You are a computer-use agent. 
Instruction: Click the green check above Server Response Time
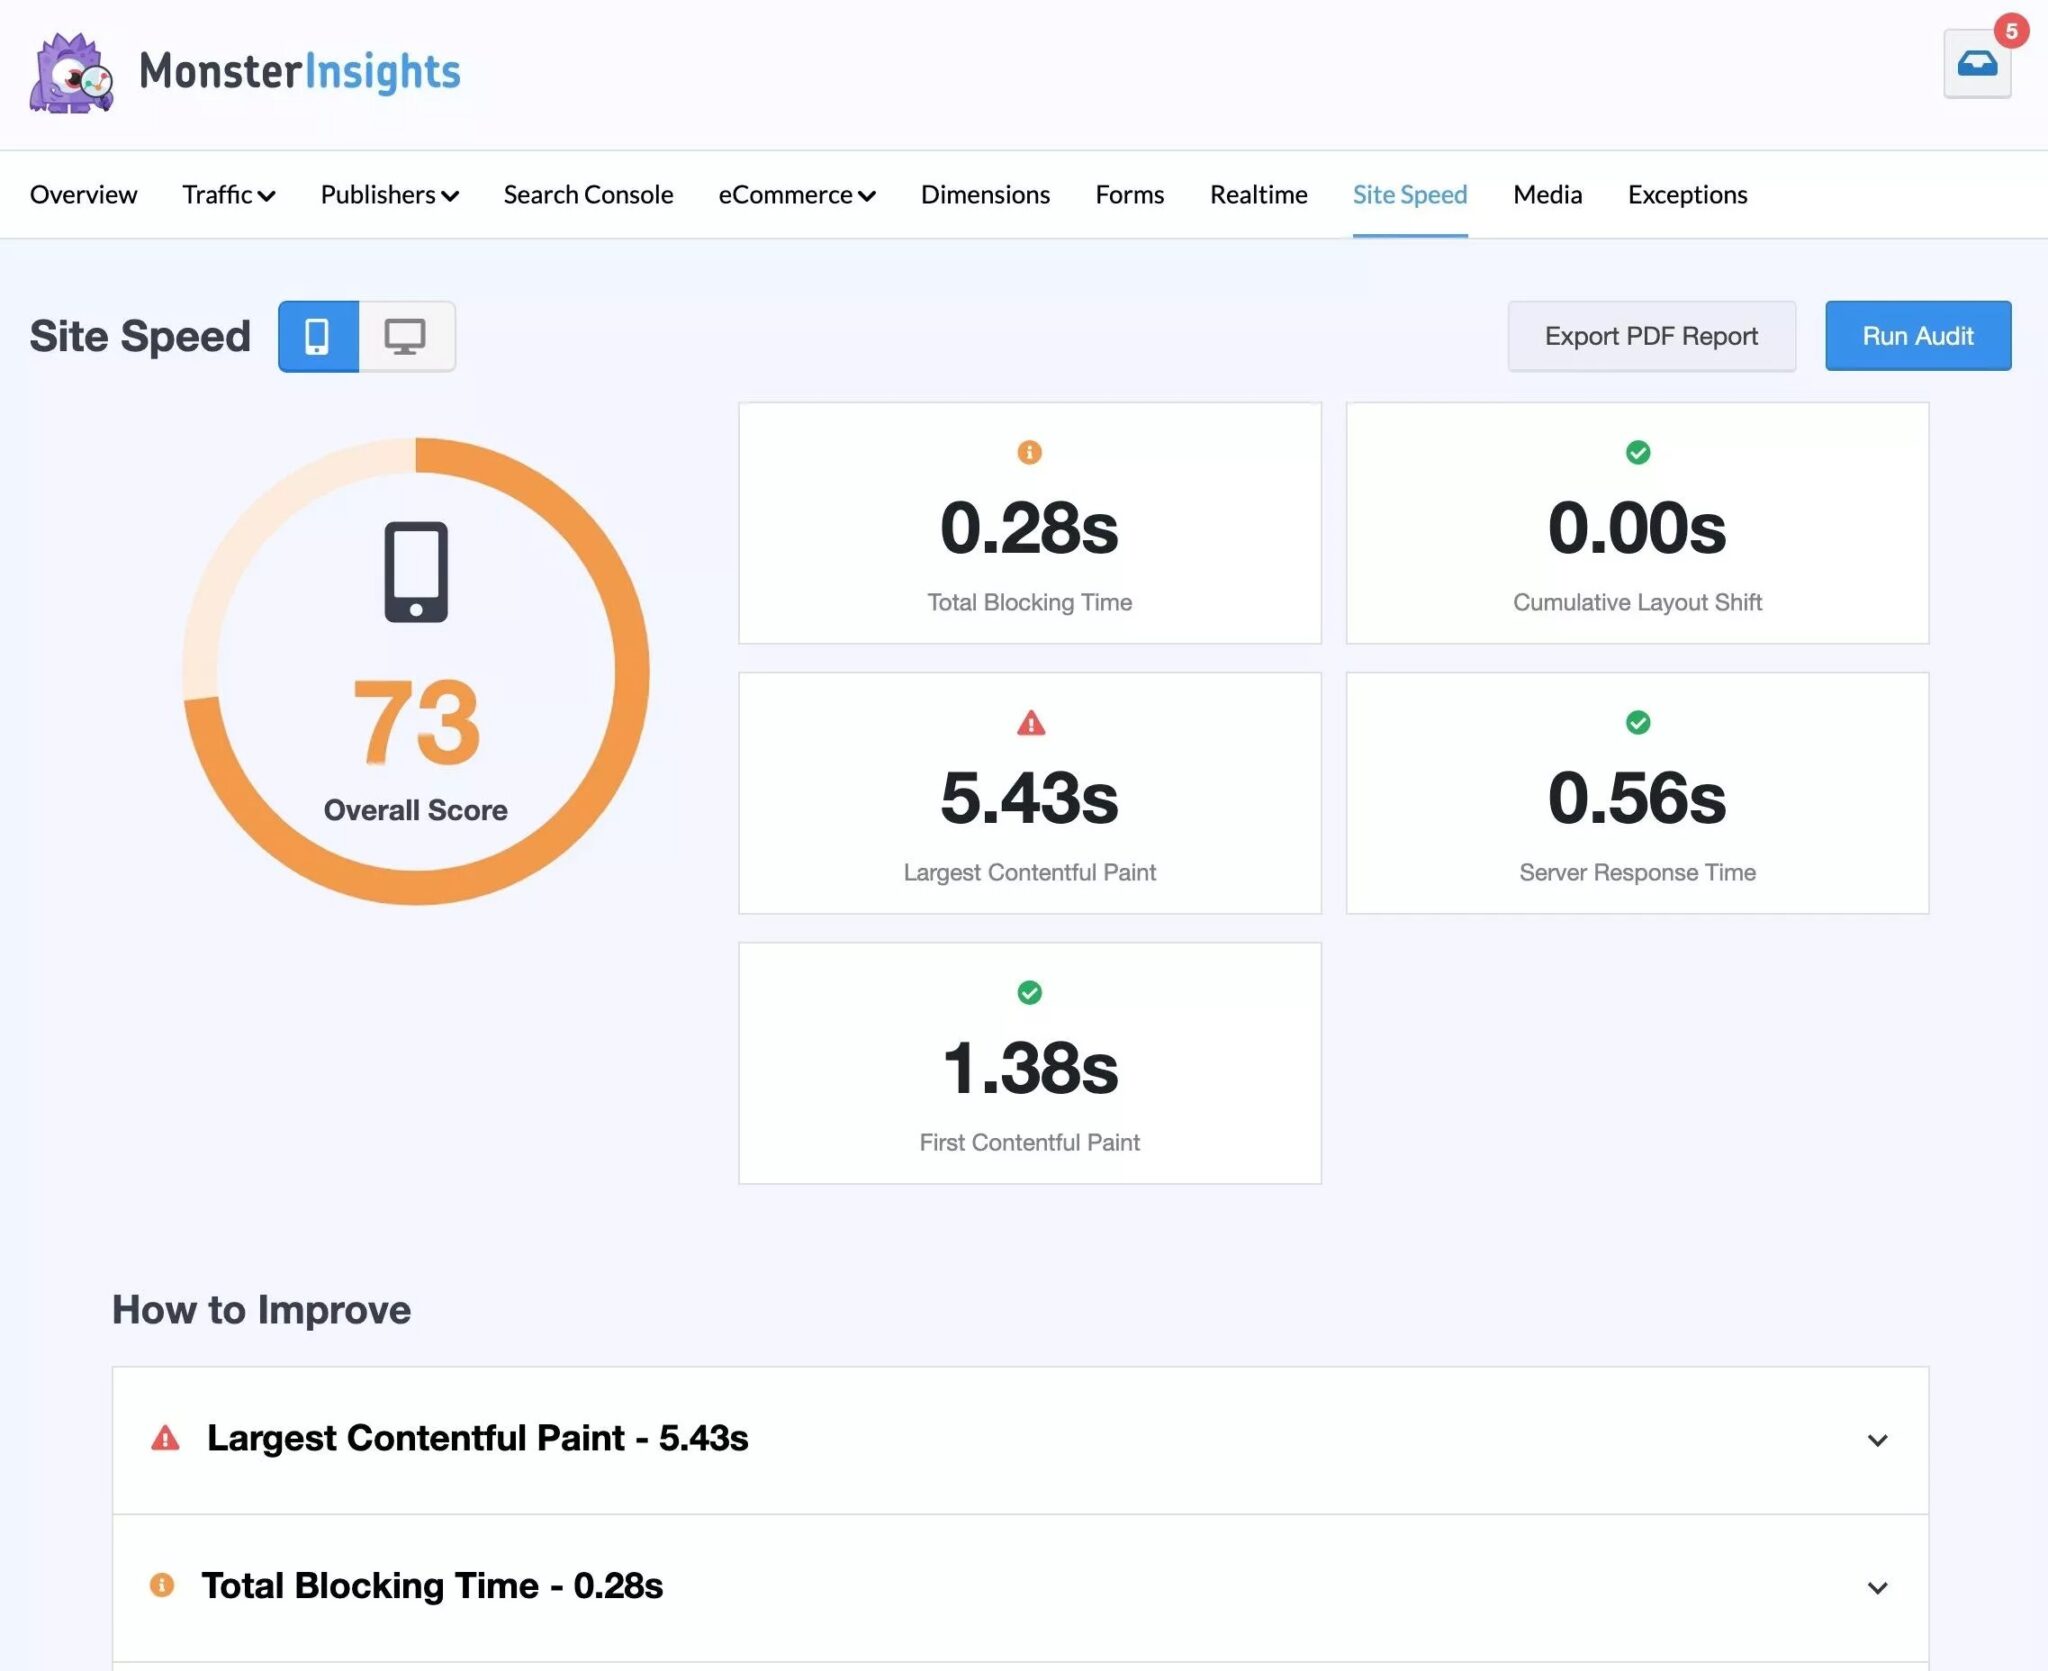[x=1636, y=724]
